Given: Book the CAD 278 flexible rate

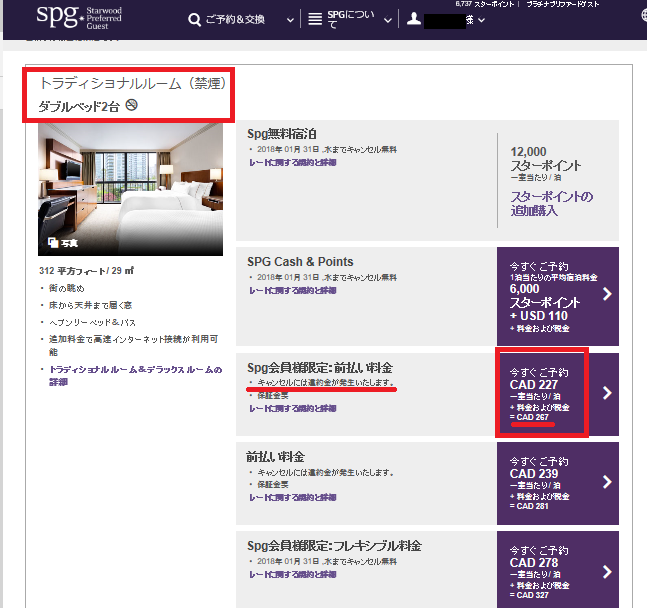Looking at the screenshot, I should pos(558,570).
